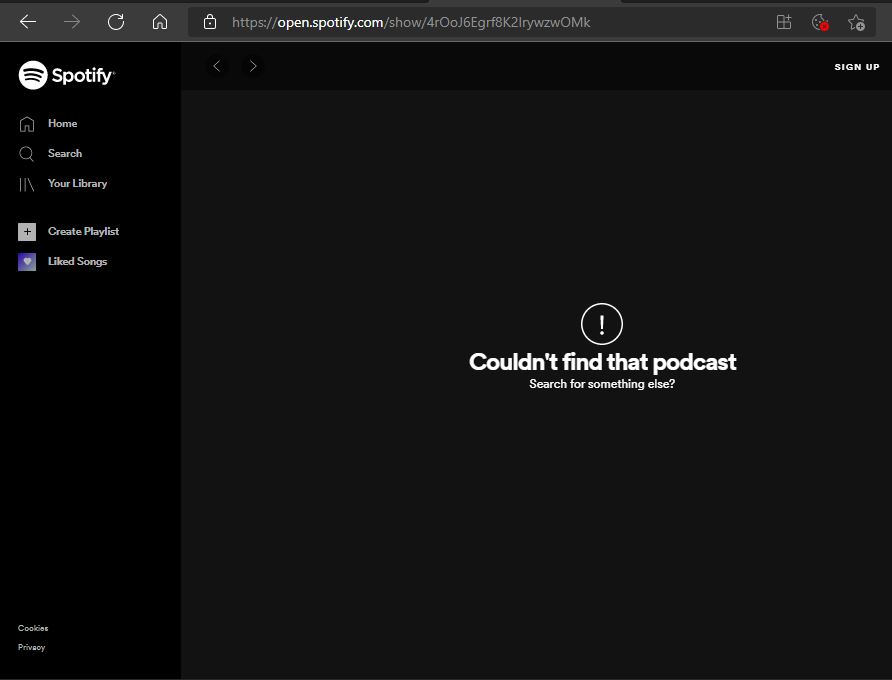Navigate forward with Spotify's right chevron
This screenshot has width=892, height=680.
click(x=253, y=66)
